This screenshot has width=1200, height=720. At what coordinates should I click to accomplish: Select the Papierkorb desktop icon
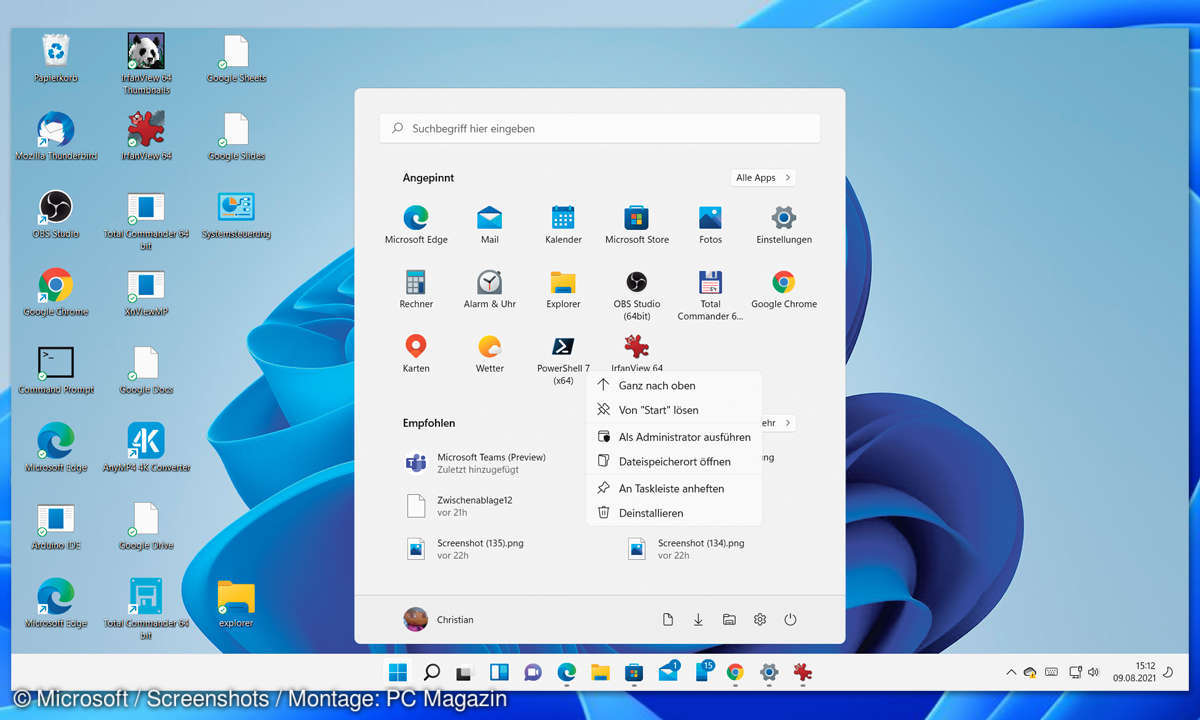(56, 59)
